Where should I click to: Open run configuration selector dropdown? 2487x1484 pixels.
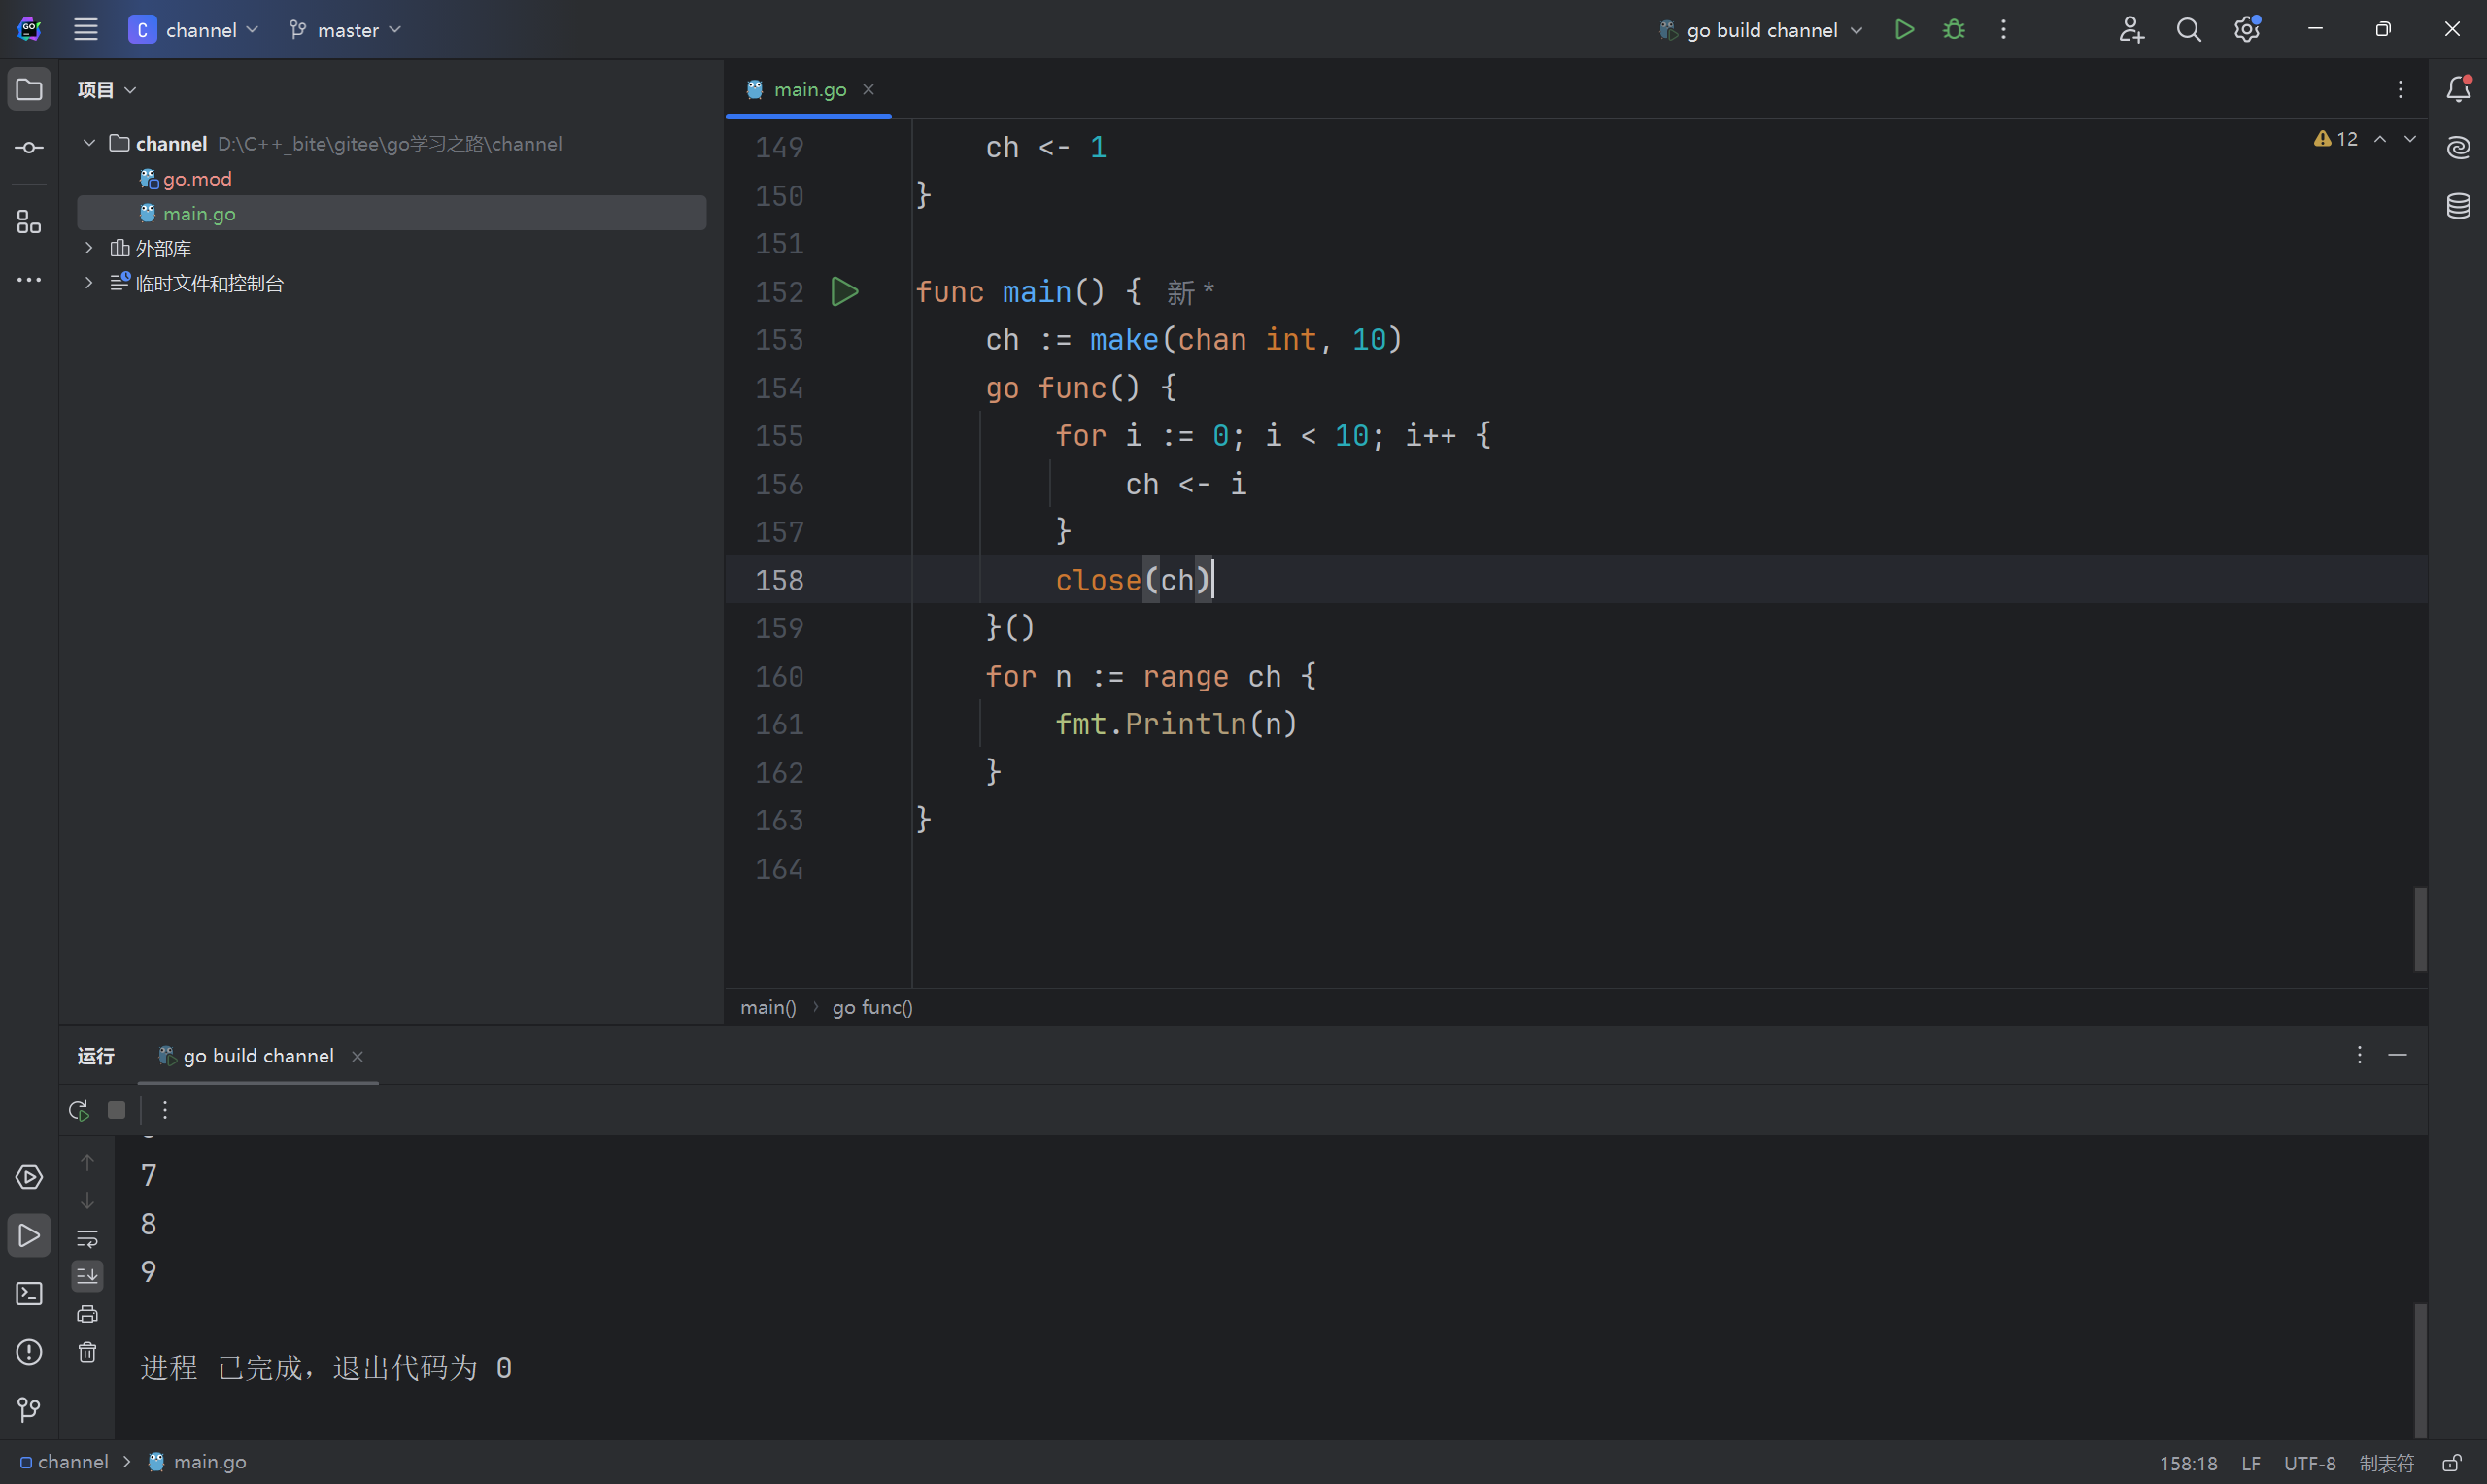pyautogui.click(x=1760, y=29)
